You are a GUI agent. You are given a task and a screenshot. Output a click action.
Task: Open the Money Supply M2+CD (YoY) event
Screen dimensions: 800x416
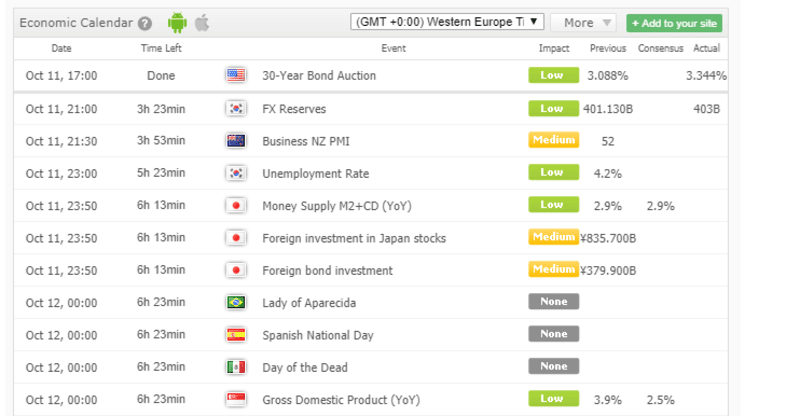pos(337,206)
